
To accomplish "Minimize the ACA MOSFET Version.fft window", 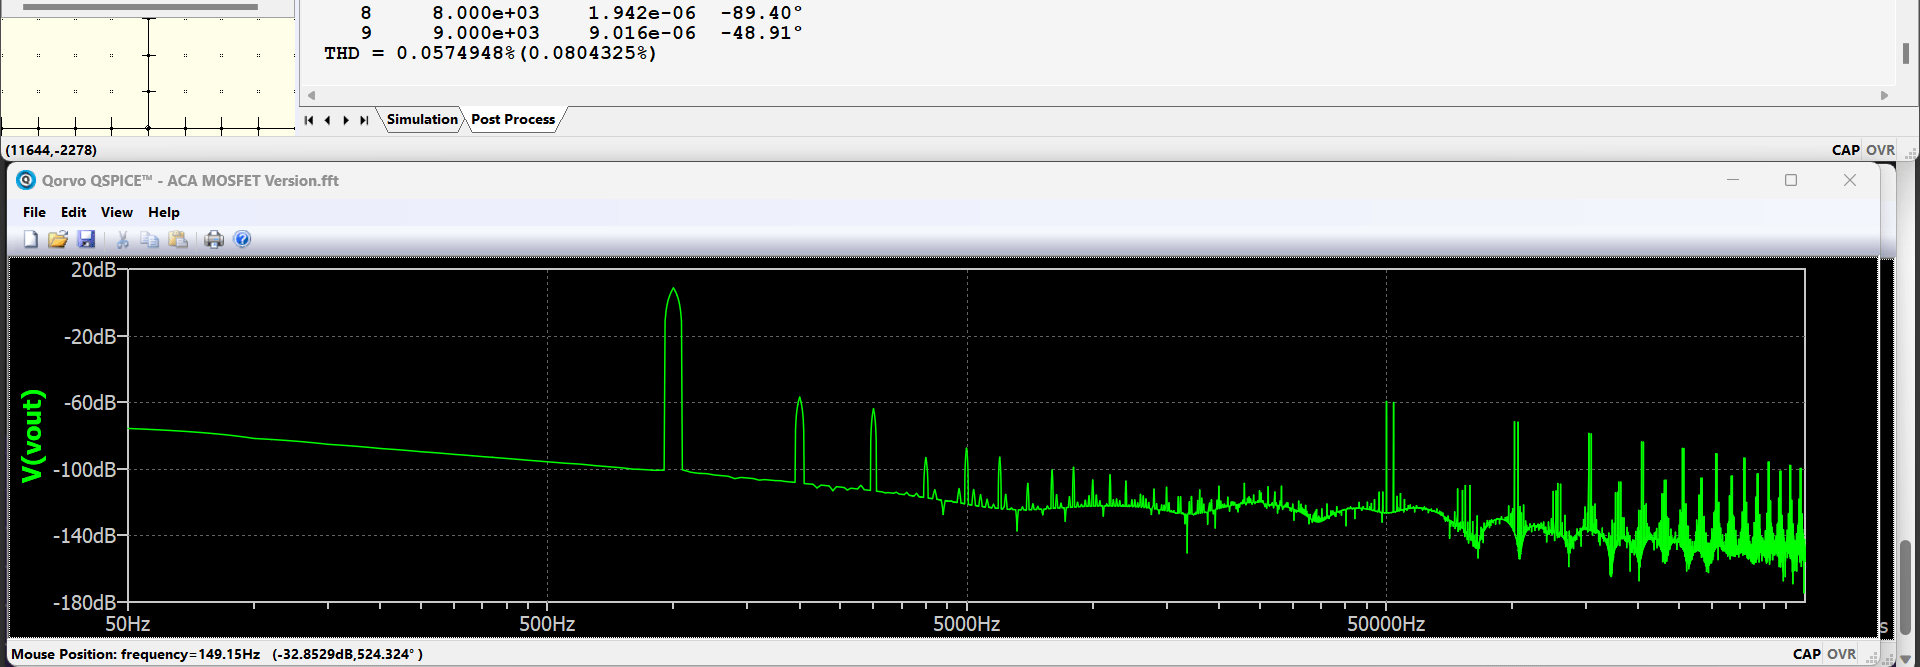I will click(1733, 180).
